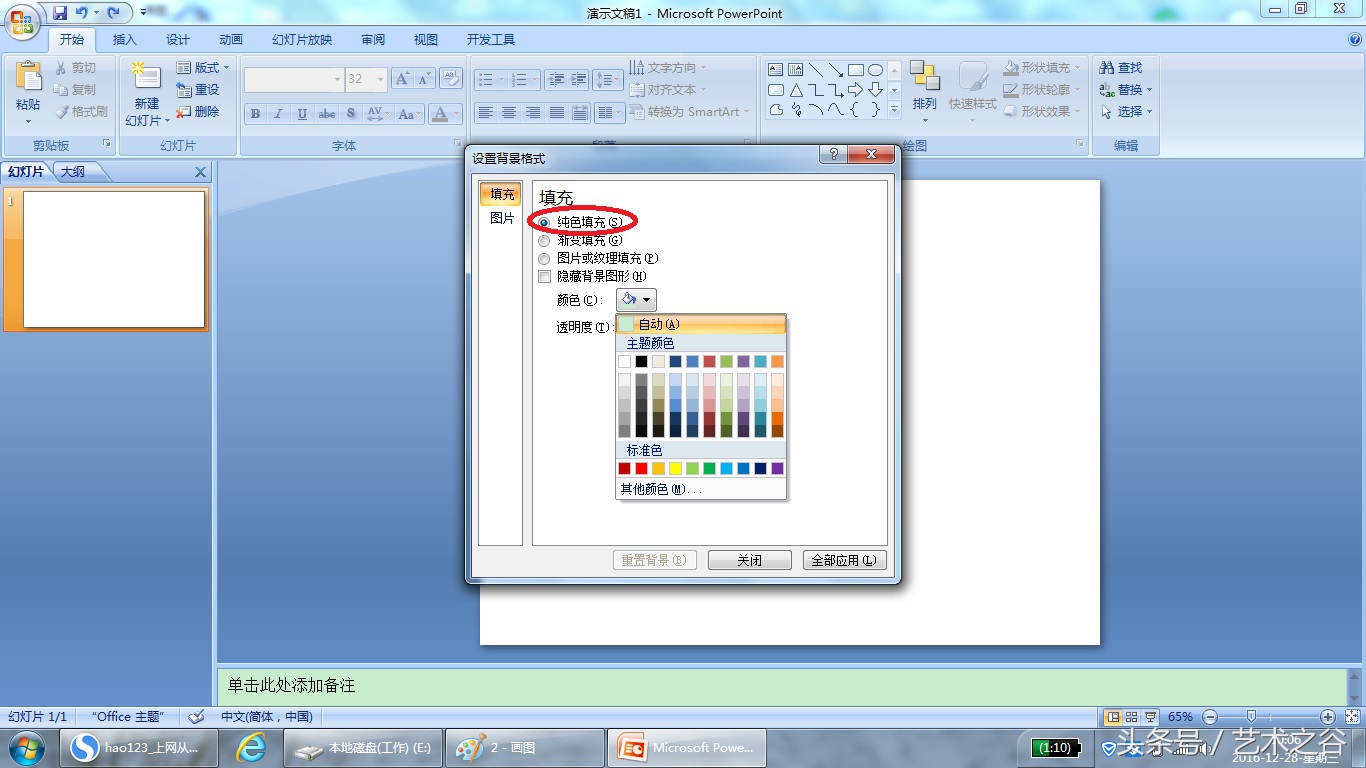Open the 形状填充 dropdown
The width and height of the screenshot is (1366, 768).
point(1042,68)
